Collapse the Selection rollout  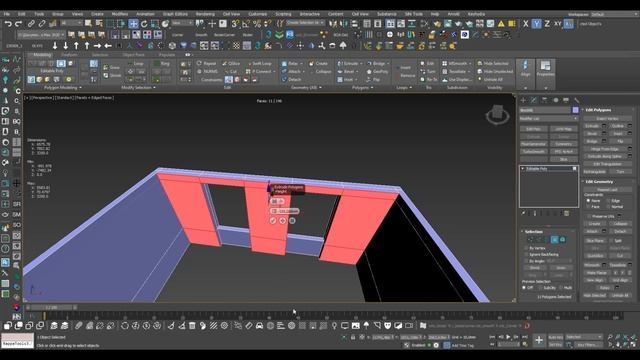522,231
